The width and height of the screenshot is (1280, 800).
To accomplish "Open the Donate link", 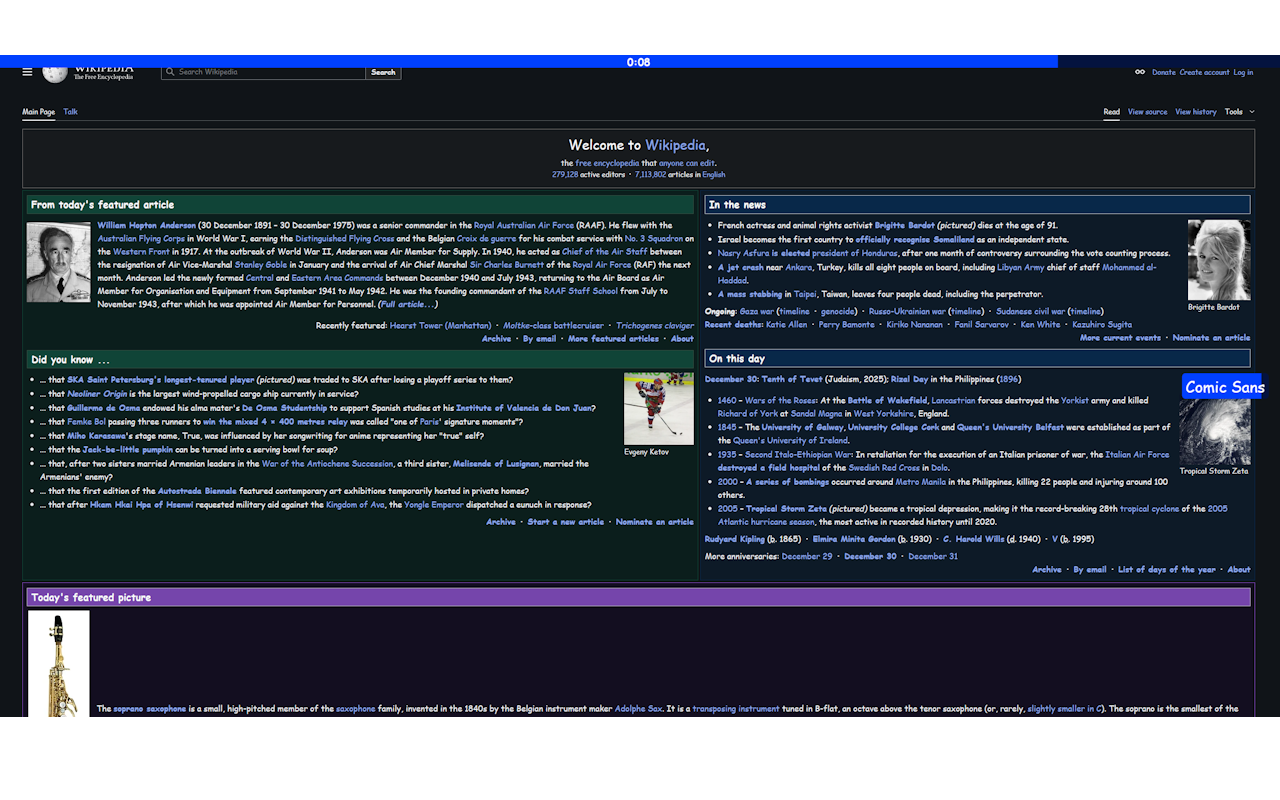I will [x=1164, y=72].
